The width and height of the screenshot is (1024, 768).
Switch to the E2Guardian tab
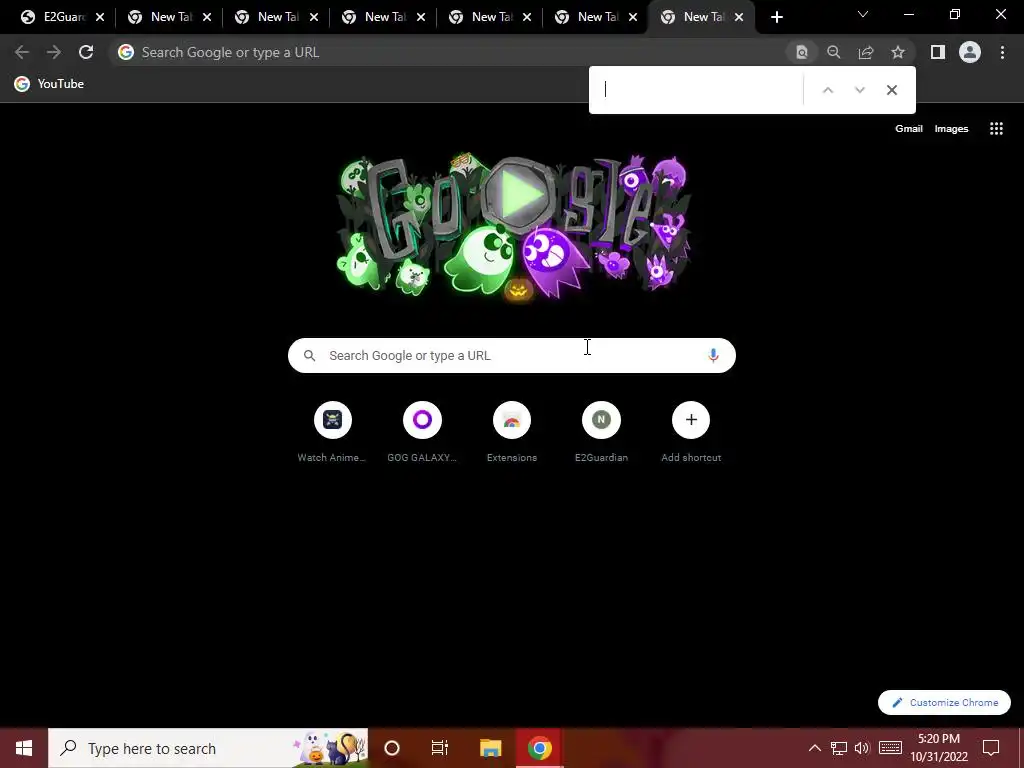pyautogui.click(x=56, y=17)
